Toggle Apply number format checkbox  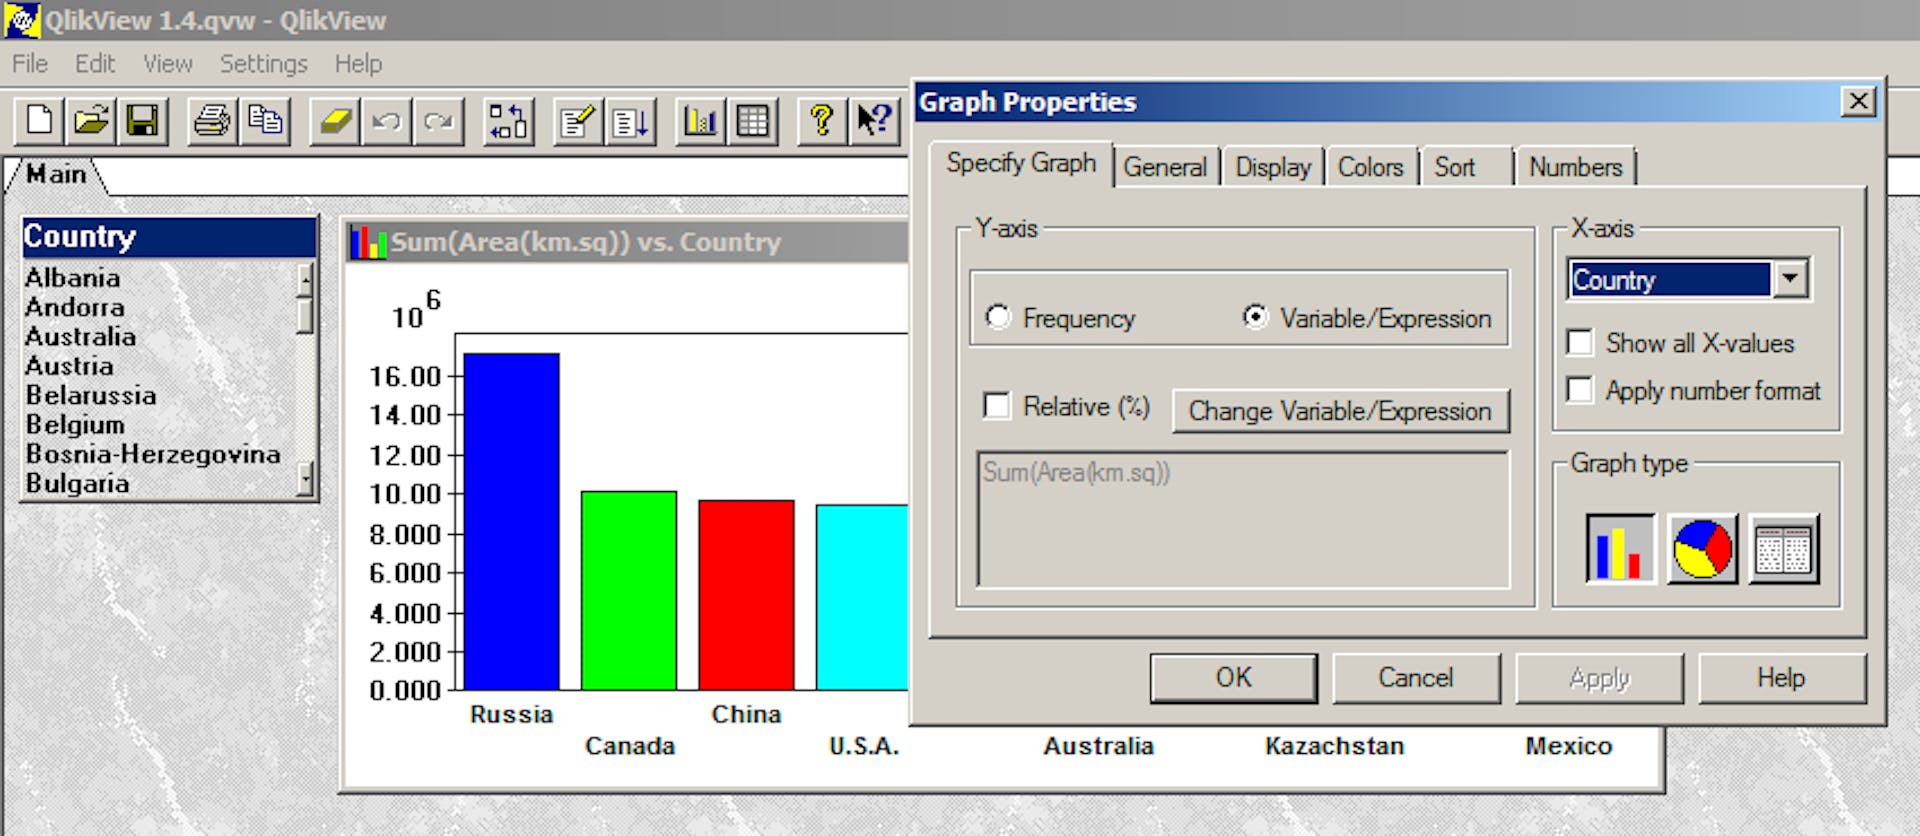1580,390
